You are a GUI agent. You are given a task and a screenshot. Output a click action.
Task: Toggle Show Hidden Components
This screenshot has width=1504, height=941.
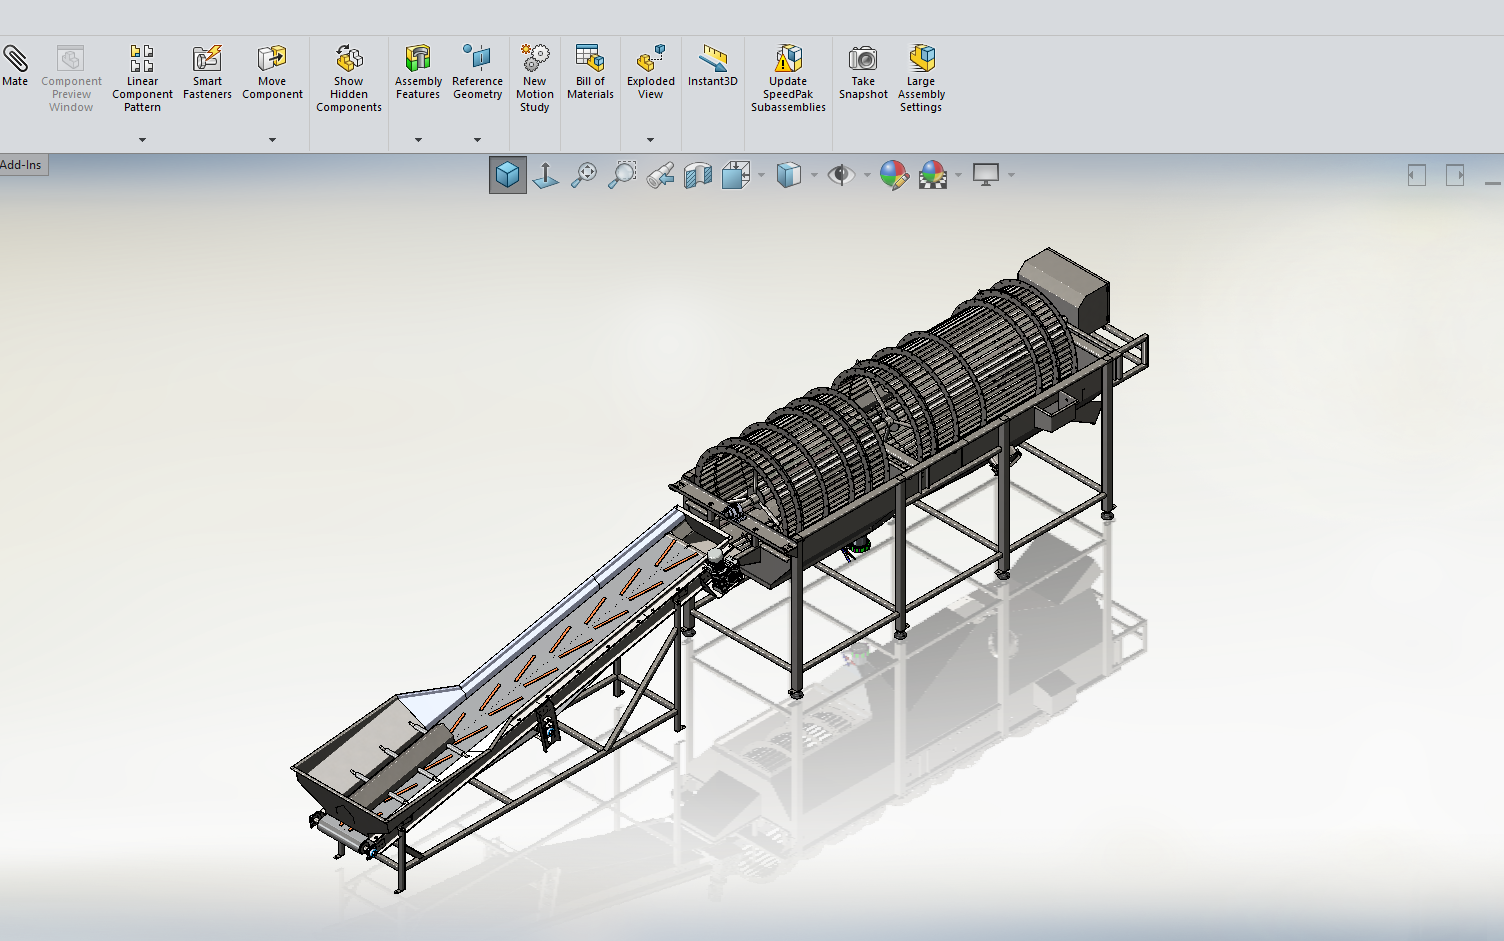point(349,78)
